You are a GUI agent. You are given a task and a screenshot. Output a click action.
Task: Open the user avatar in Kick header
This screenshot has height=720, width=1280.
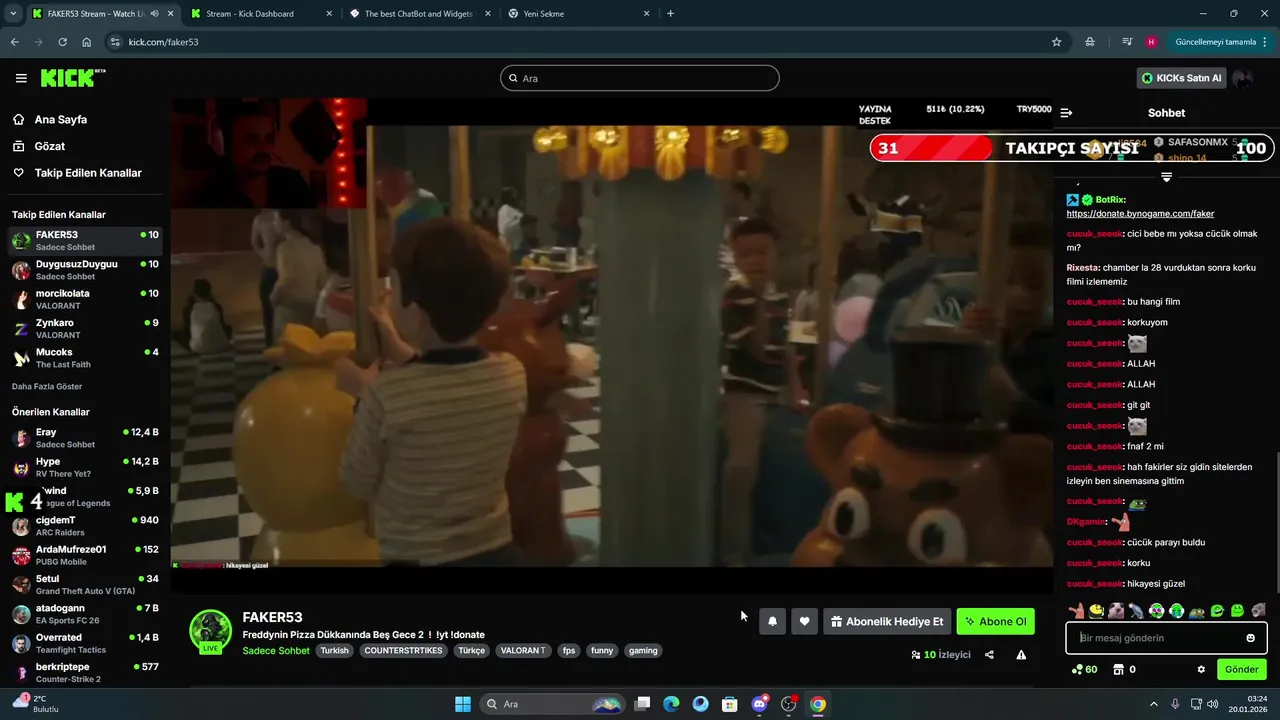coord(1242,78)
